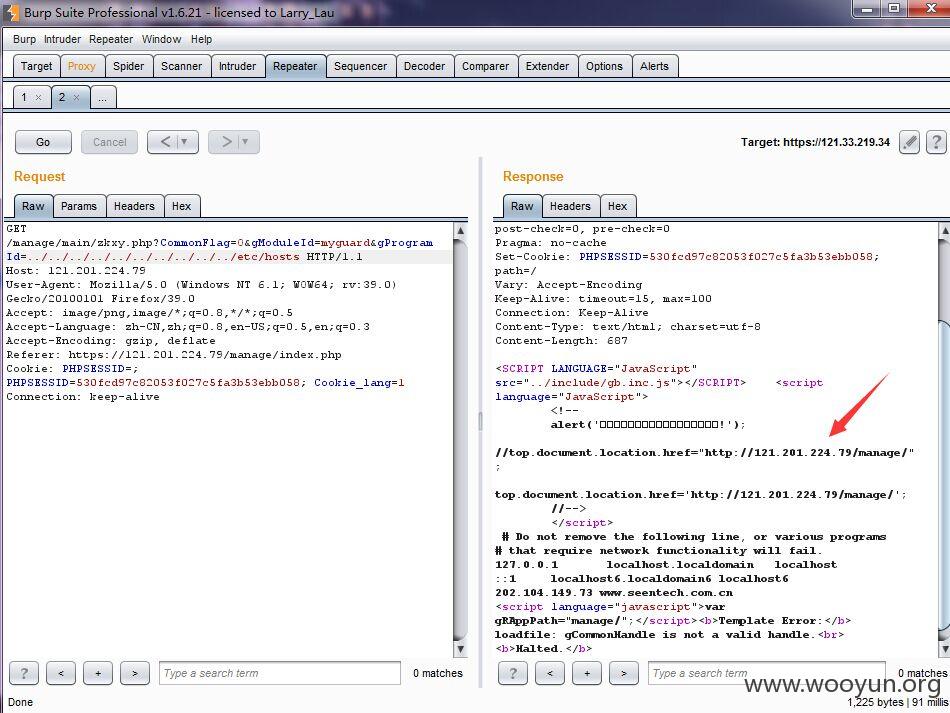Select the response Raw tab
950x713 pixels.
pyautogui.click(x=522, y=206)
